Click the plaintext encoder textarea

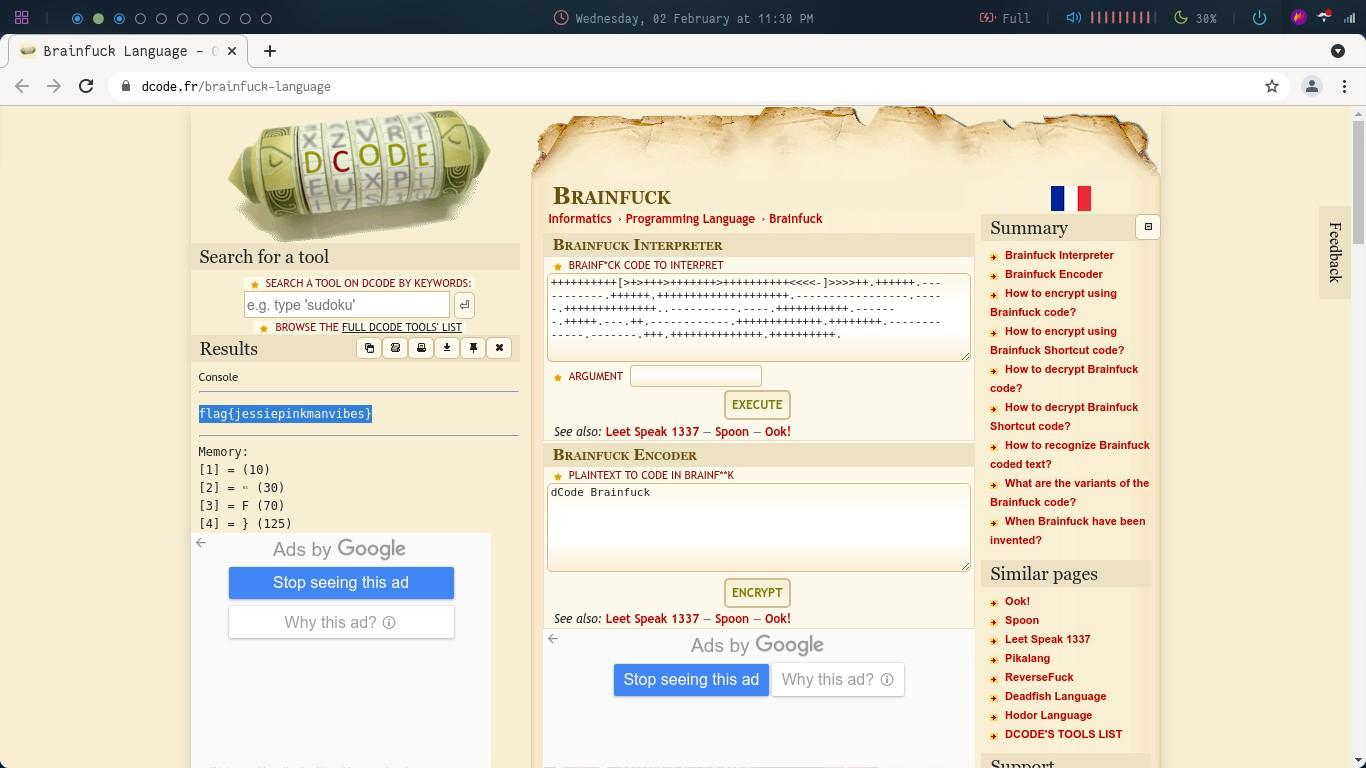click(x=759, y=528)
